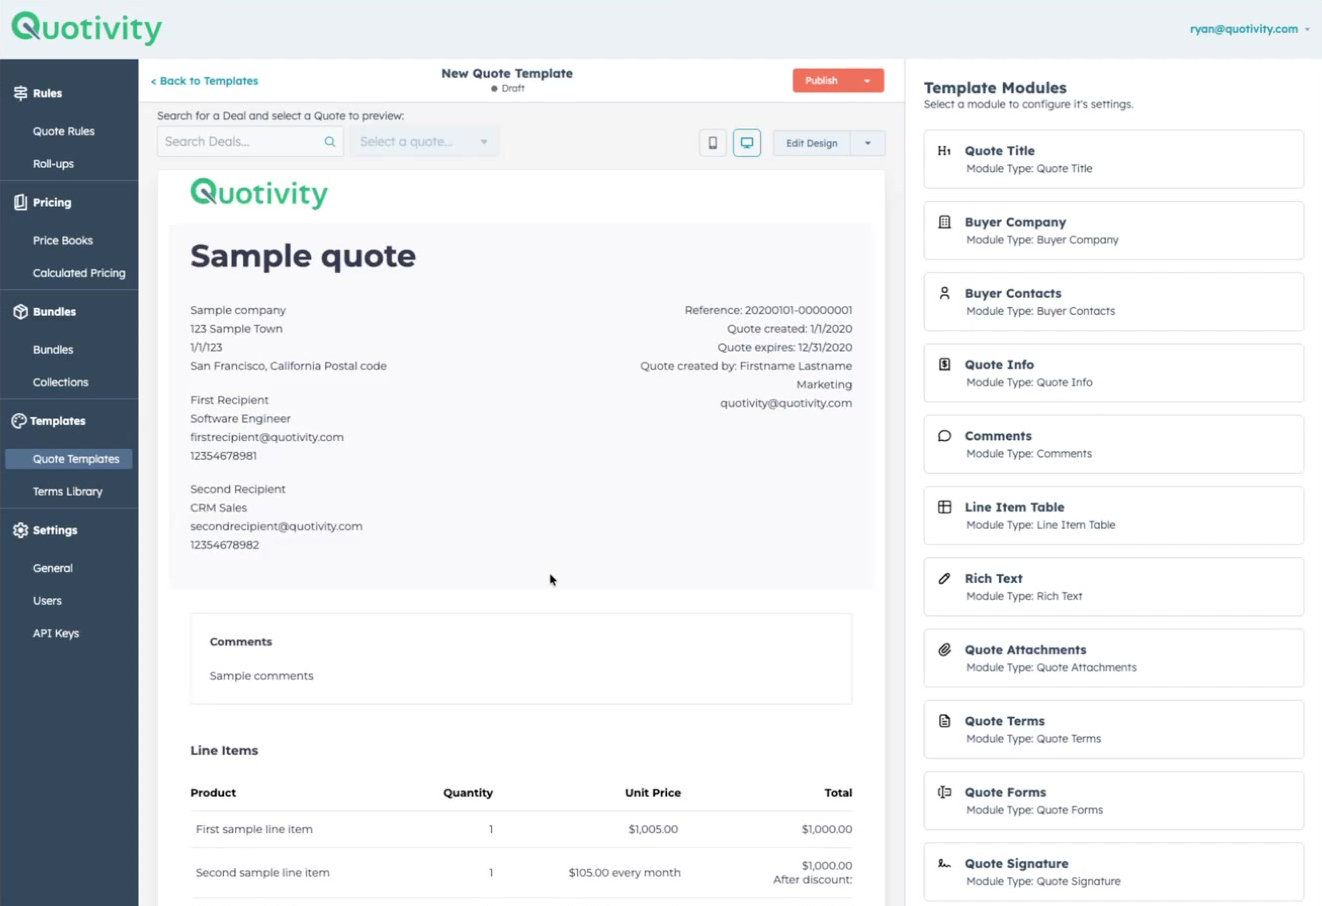The height and width of the screenshot is (906, 1322).
Task: Switch to desktop preview icon
Action: 747,143
